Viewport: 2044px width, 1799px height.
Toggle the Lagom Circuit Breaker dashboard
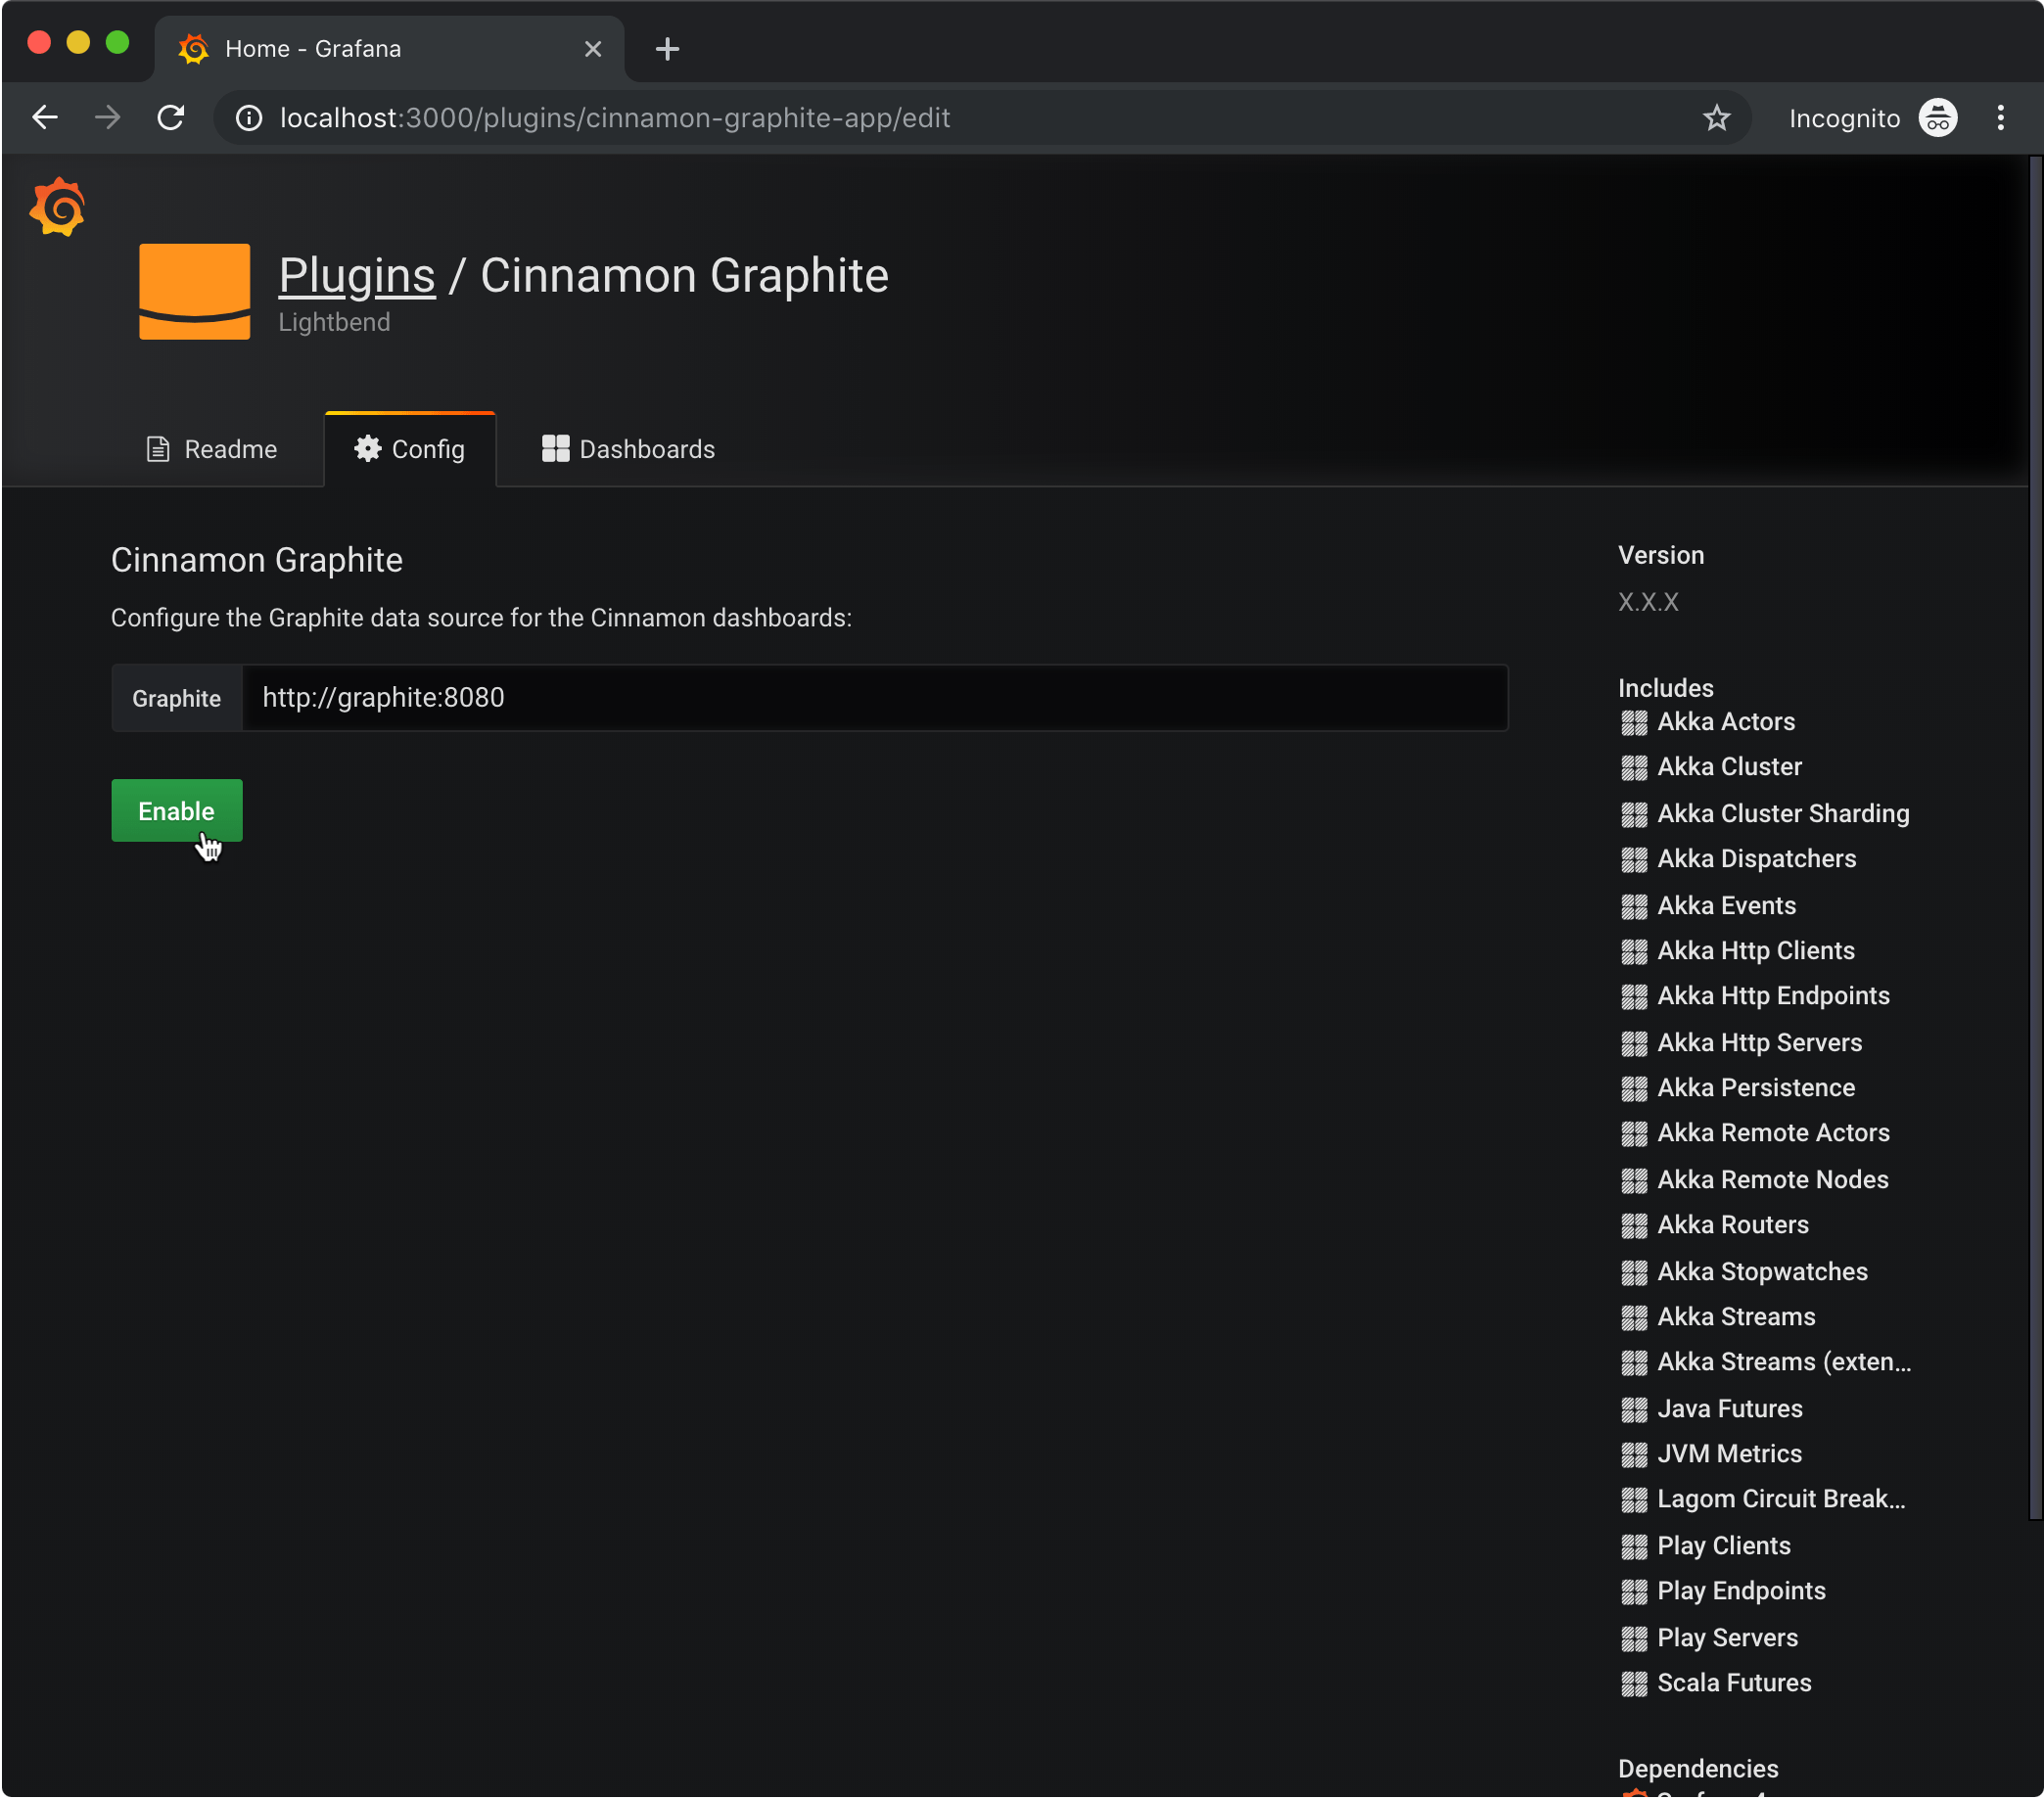pyautogui.click(x=1780, y=1499)
